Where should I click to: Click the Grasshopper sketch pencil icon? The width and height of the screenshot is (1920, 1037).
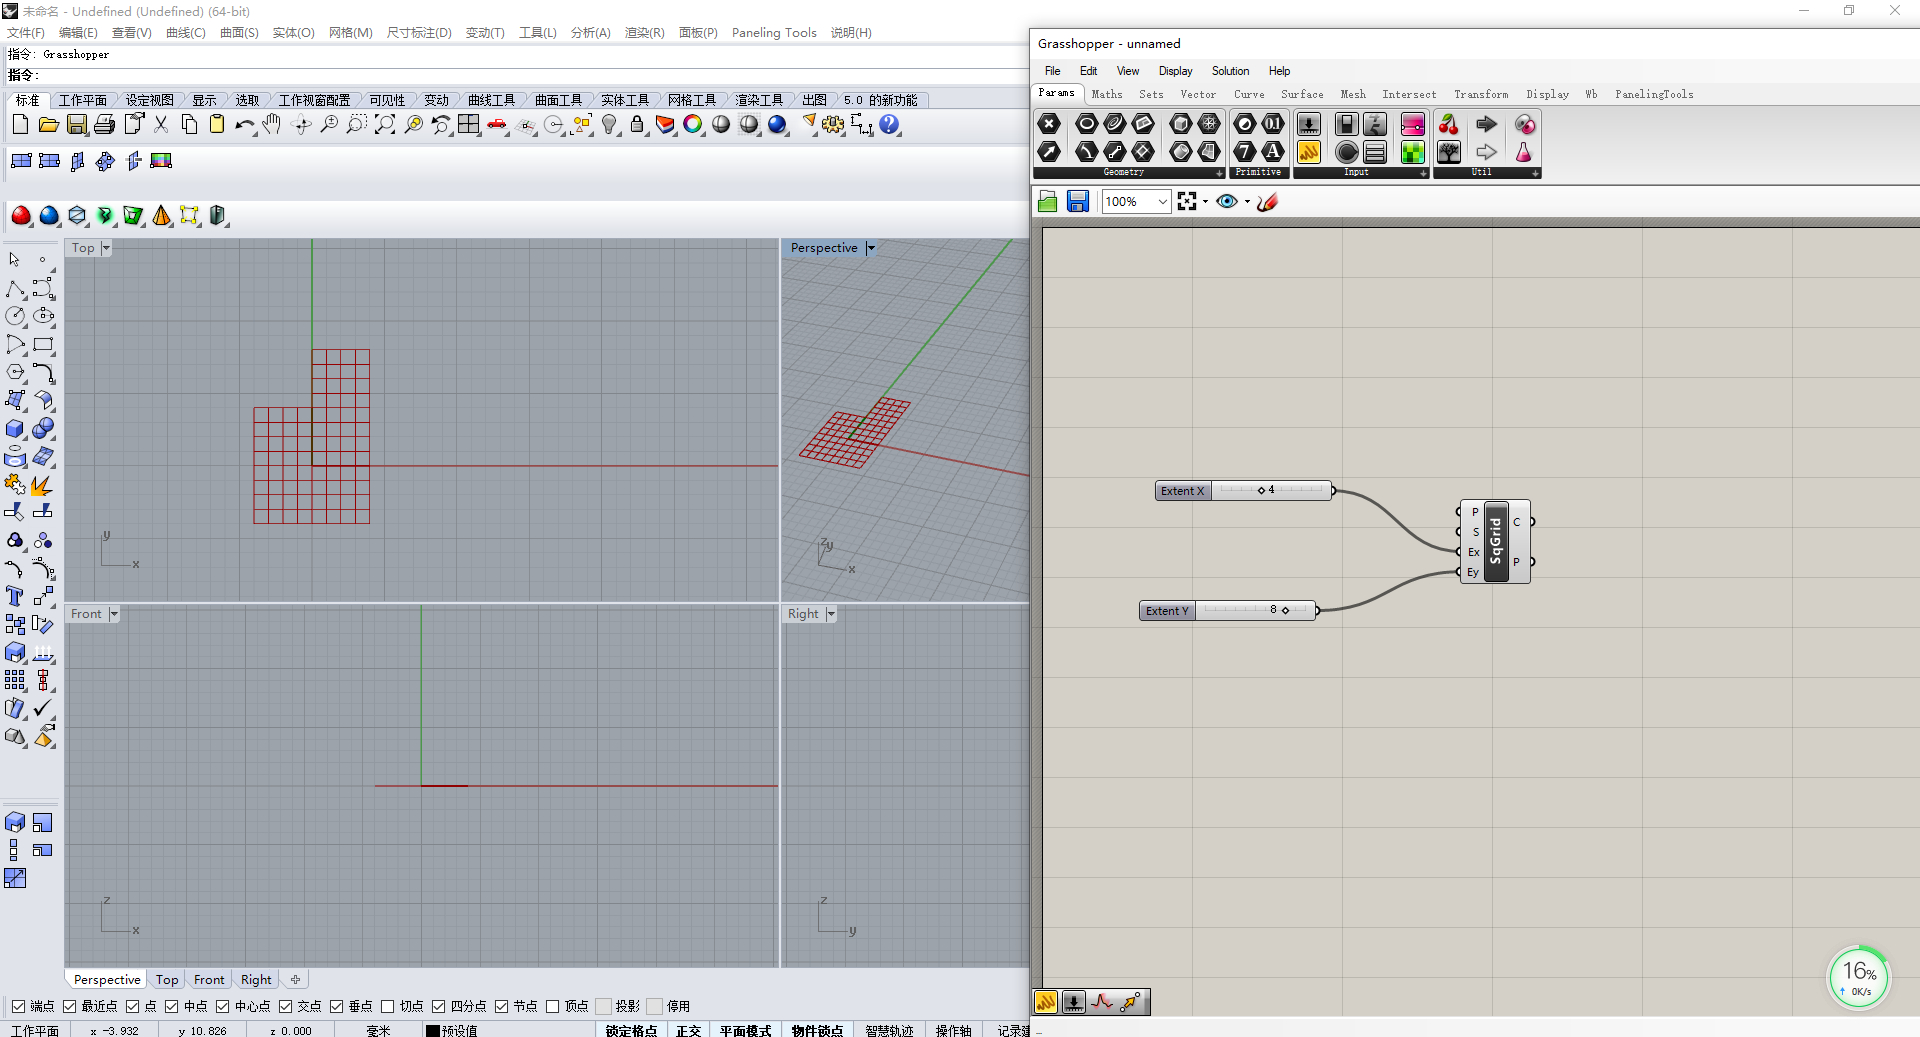(1267, 202)
